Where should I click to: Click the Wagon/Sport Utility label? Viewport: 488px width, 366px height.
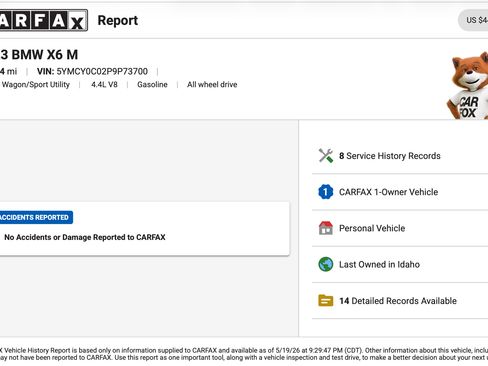tap(36, 85)
